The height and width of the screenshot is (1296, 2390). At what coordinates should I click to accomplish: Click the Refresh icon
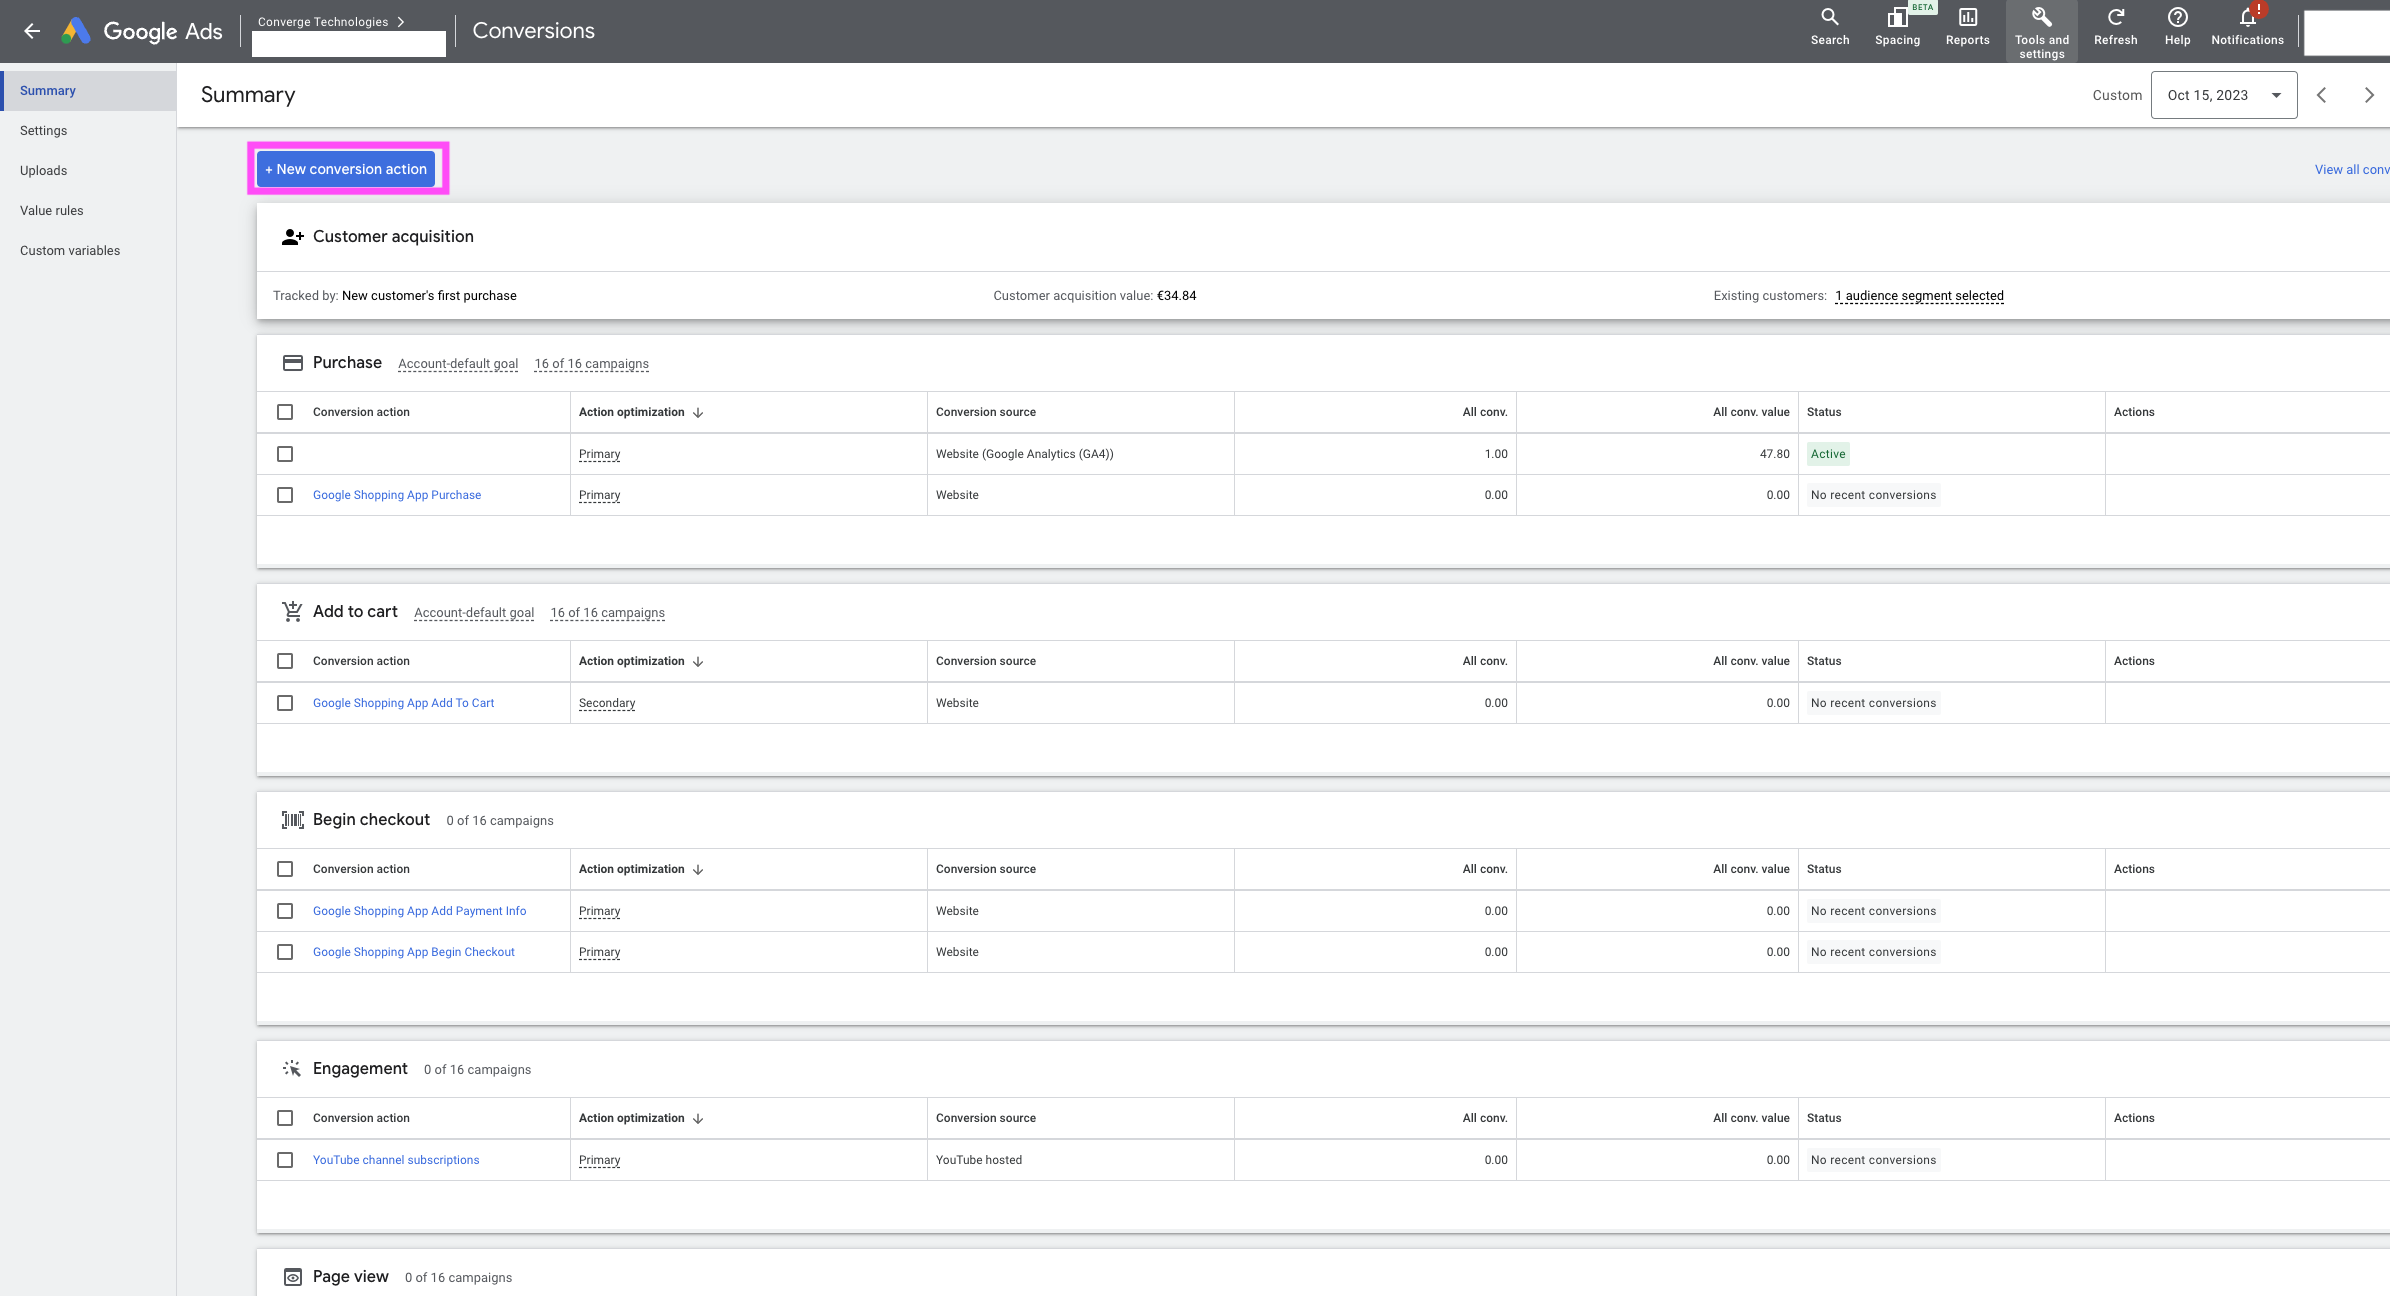tap(2115, 18)
